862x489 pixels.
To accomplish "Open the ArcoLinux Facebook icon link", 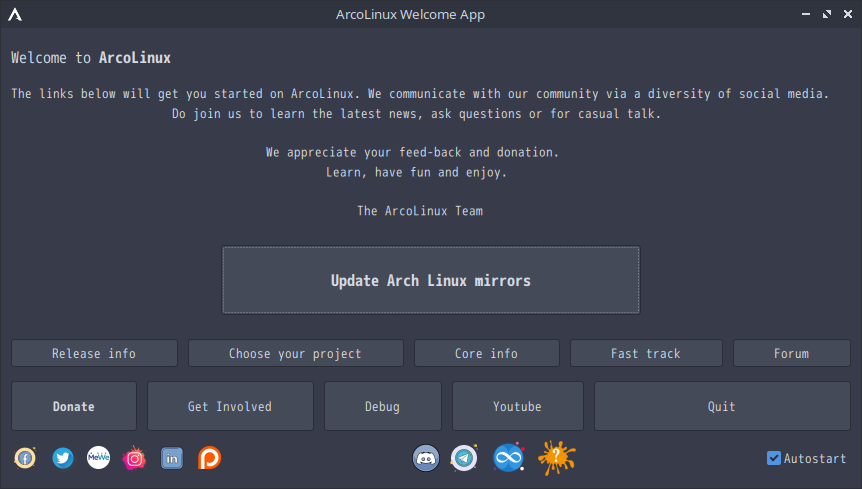I will pos(25,458).
